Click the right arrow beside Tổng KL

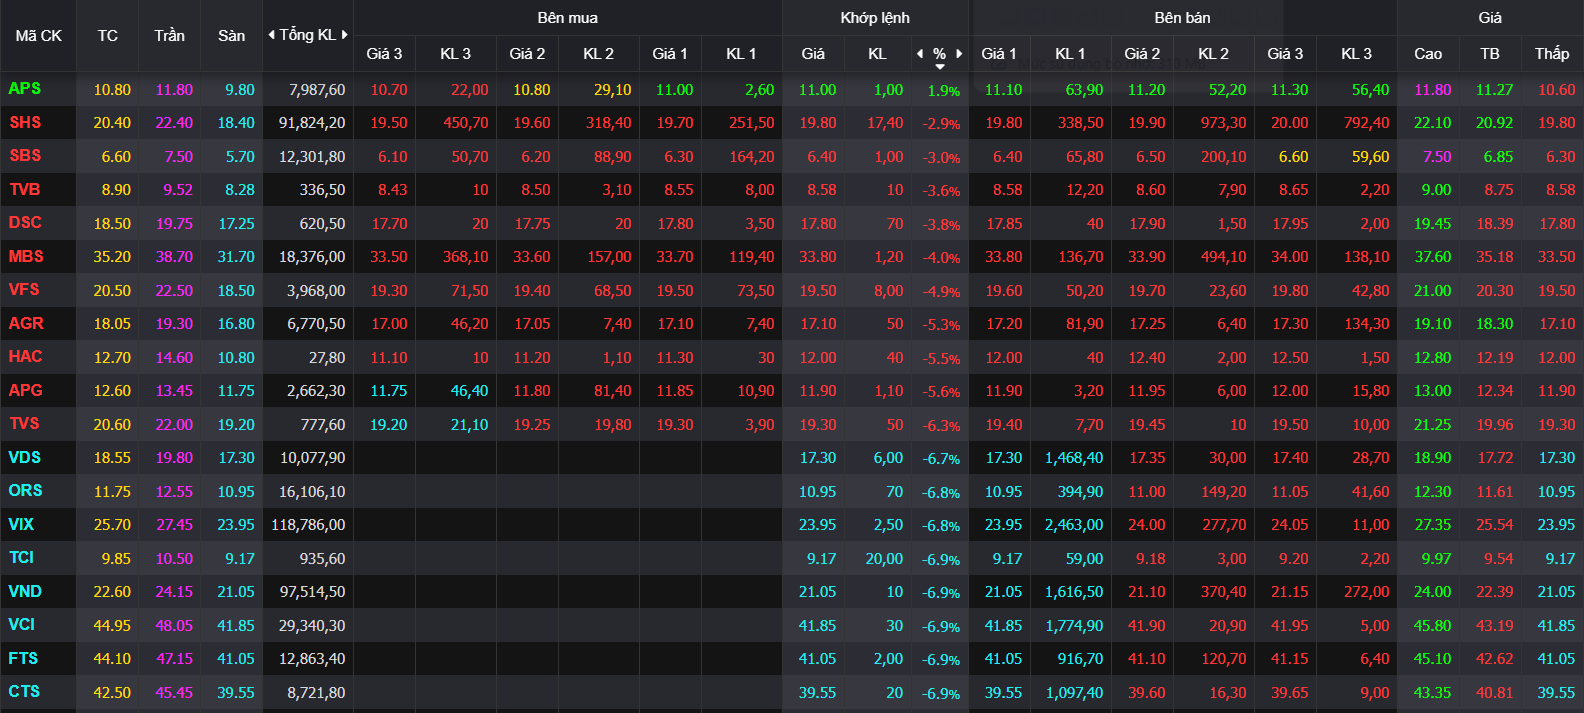click(x=345, y=35)
